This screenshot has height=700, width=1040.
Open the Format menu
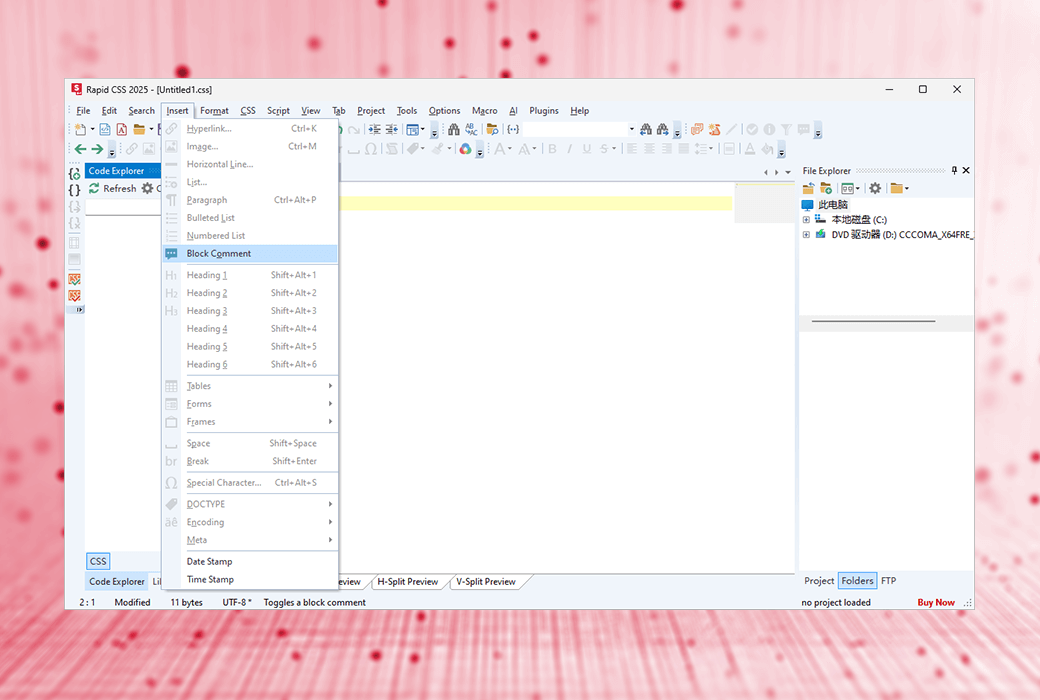point(214,111)
